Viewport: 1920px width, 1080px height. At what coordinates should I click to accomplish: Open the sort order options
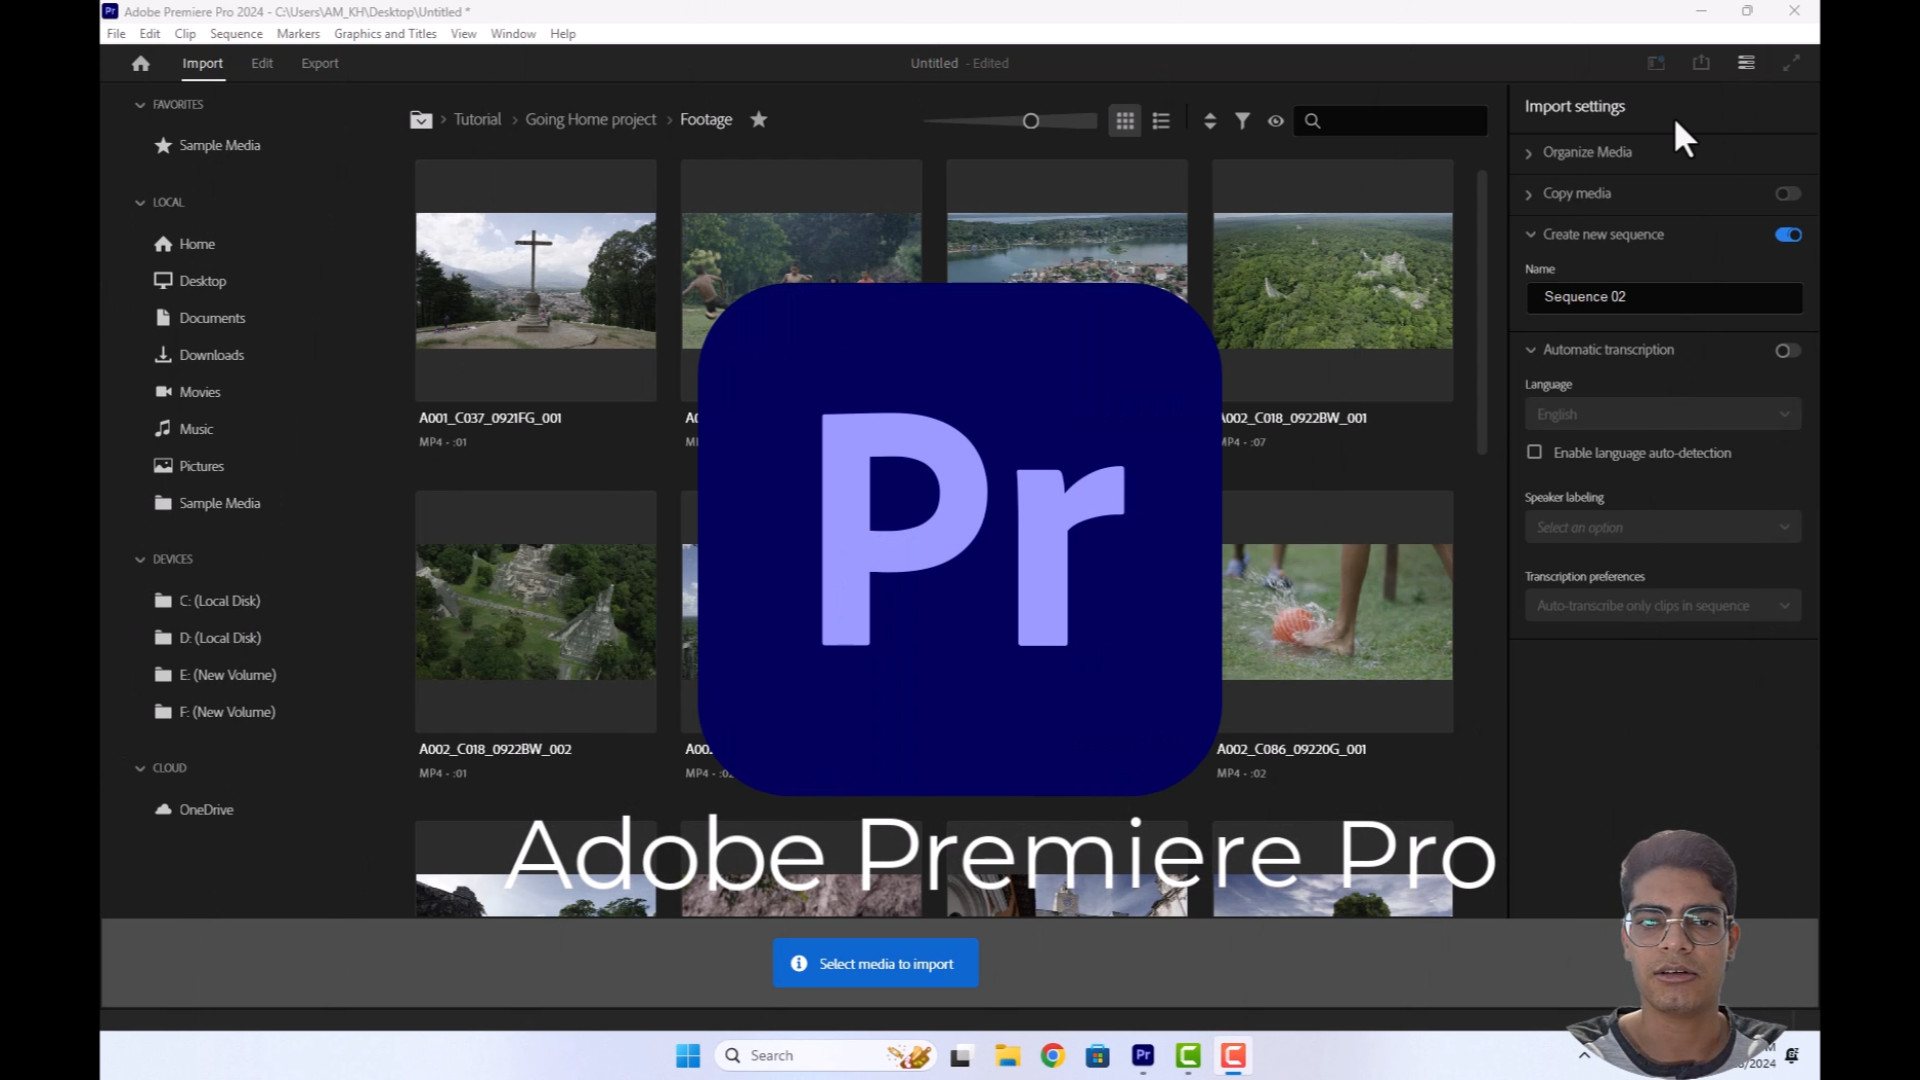(1210, 121)
